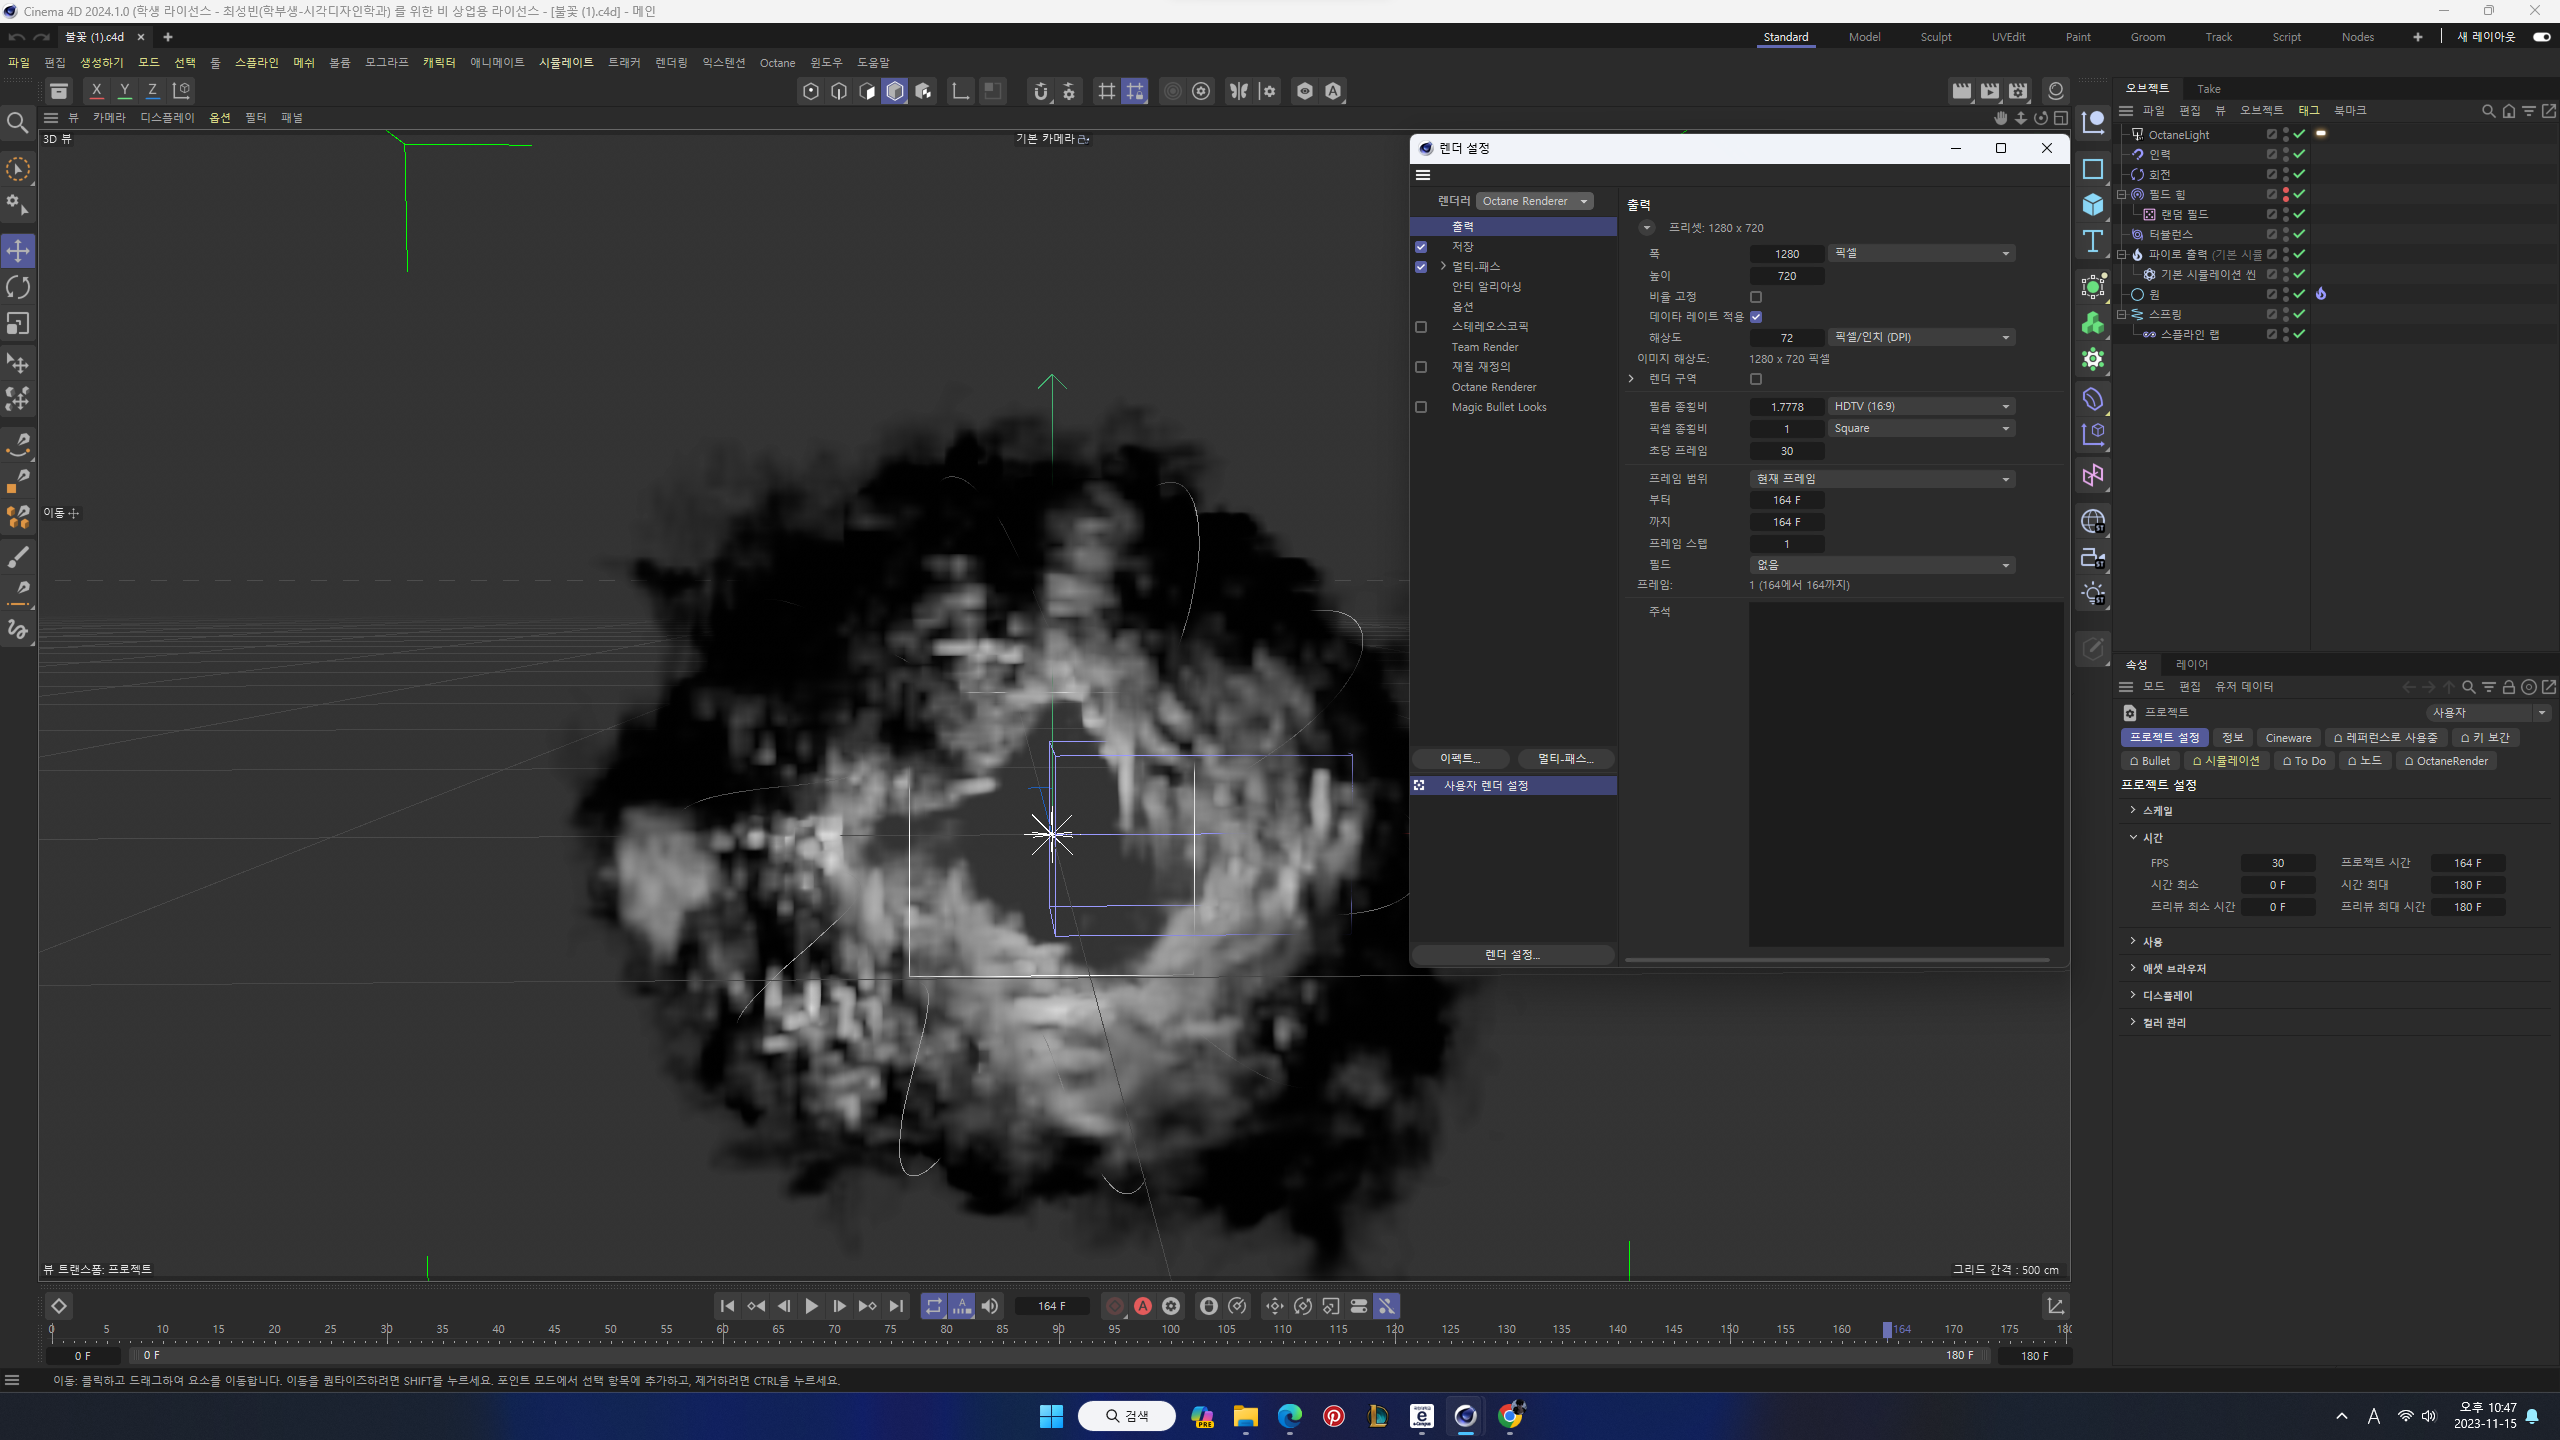The image size is (2560, 1440).
Task: Click the Windows Start button
Action: 1051,1416
